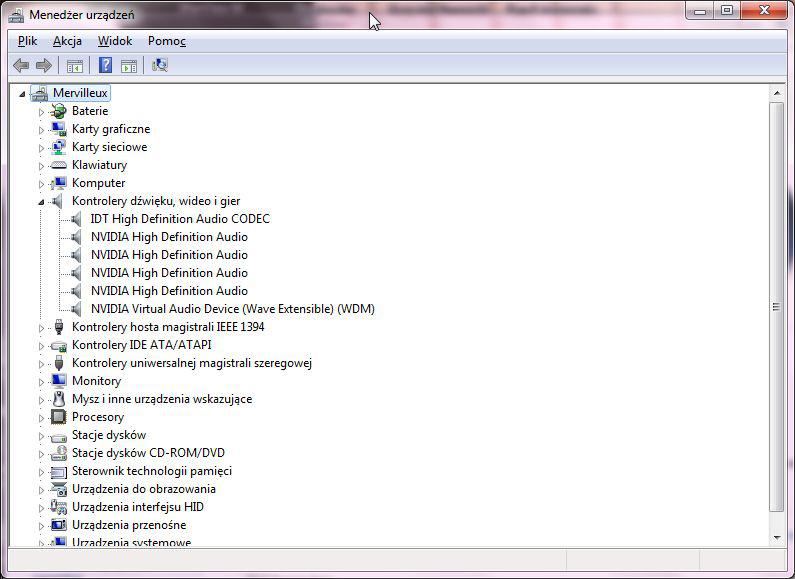Click the IDE ATA/ATAPI controller icon
Screen dimensions: 795x579
59,346
